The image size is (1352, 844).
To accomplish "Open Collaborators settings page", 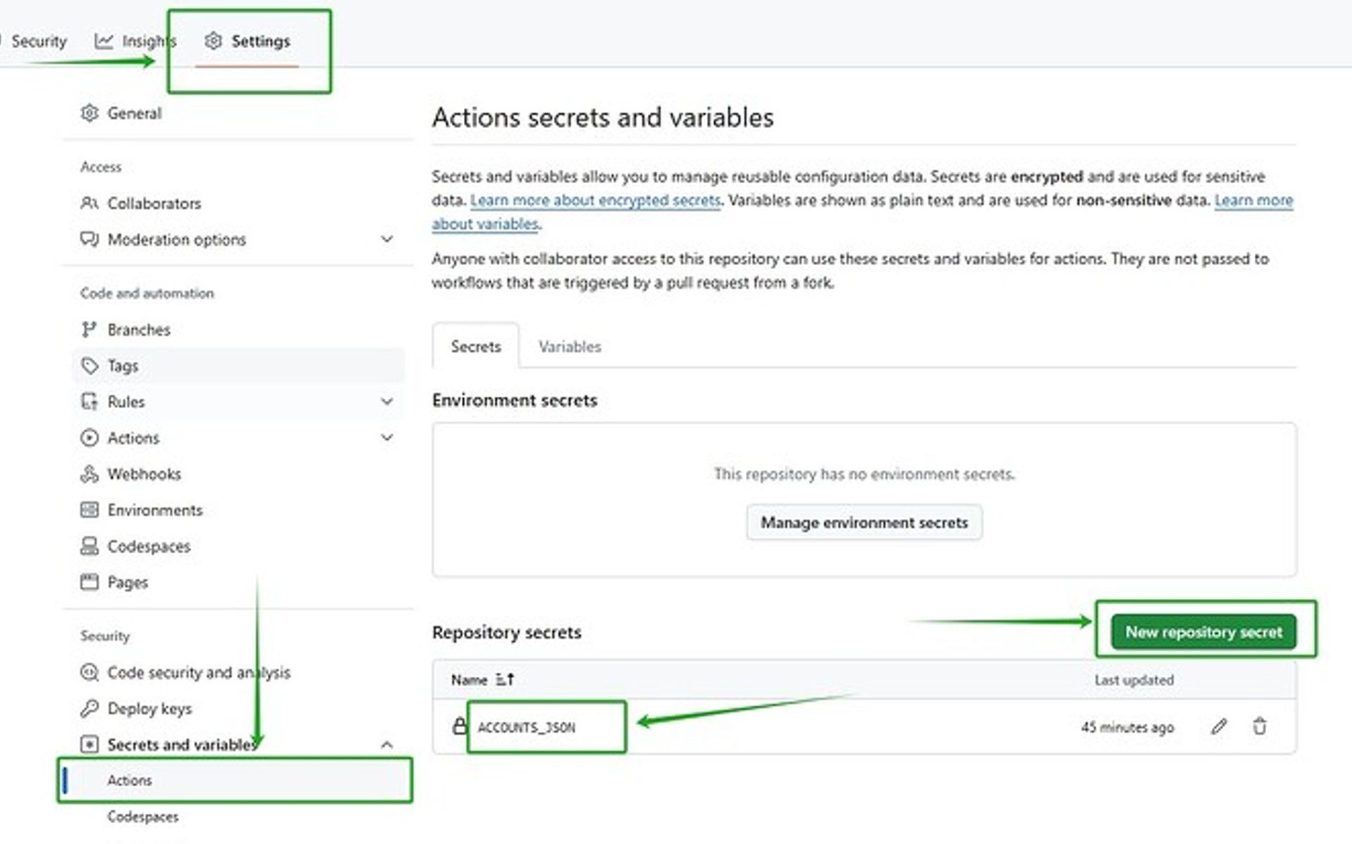I will (x=153, y=203).
